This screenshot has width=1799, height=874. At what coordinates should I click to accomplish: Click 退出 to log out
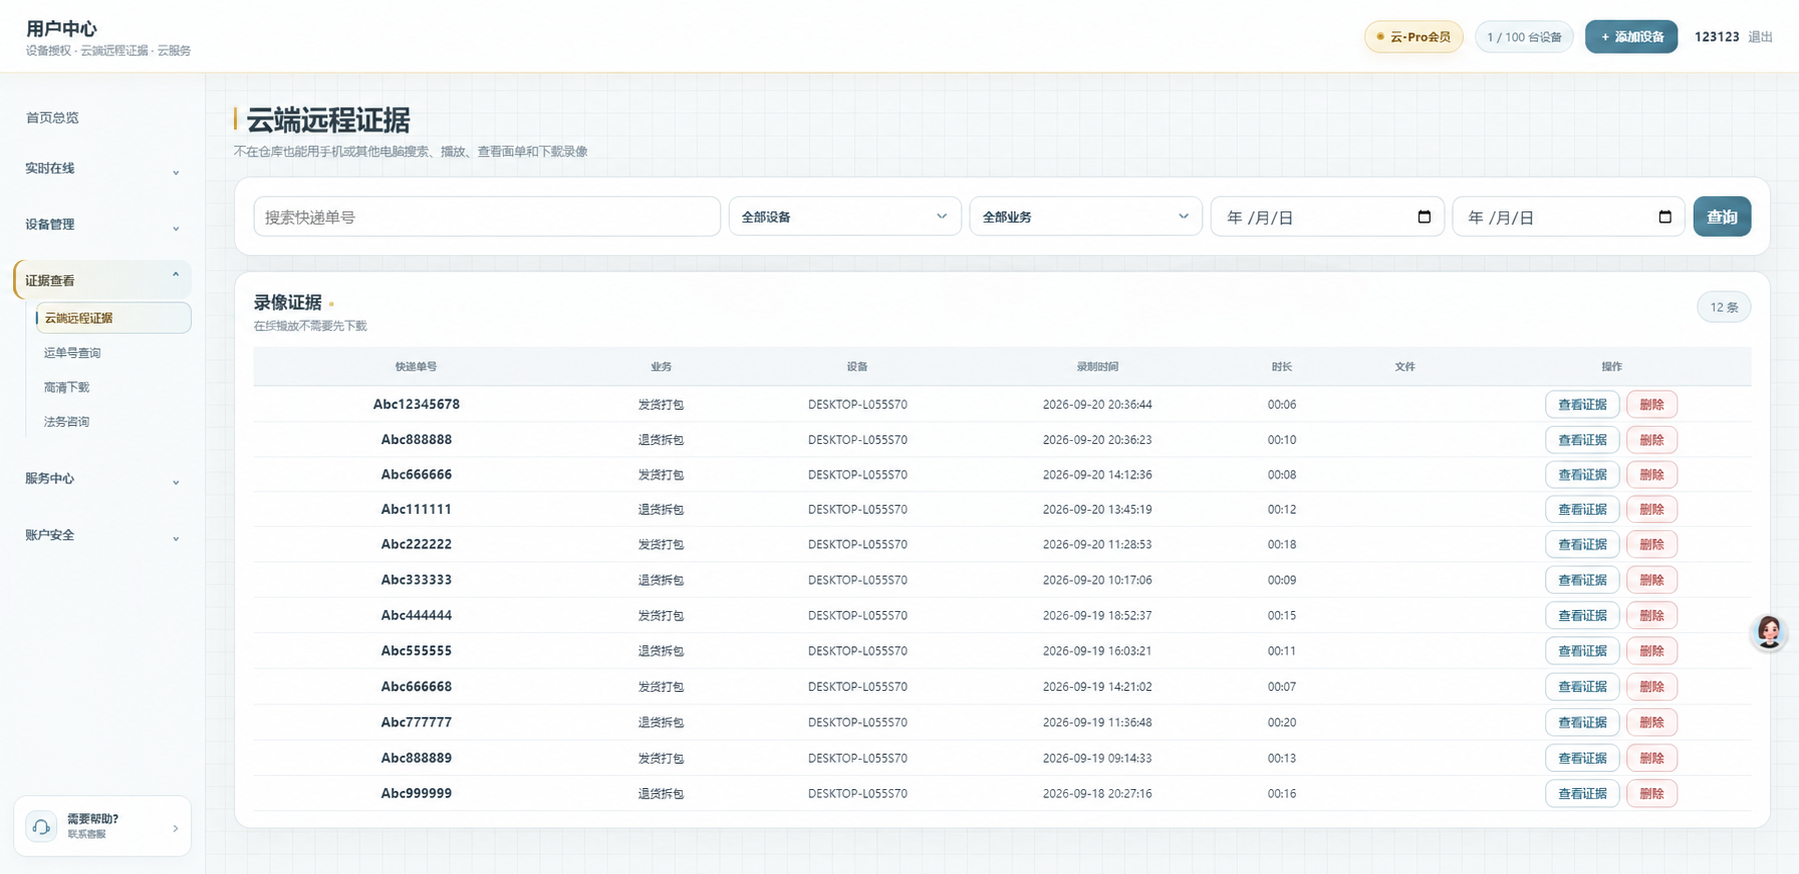point(1760,37)
